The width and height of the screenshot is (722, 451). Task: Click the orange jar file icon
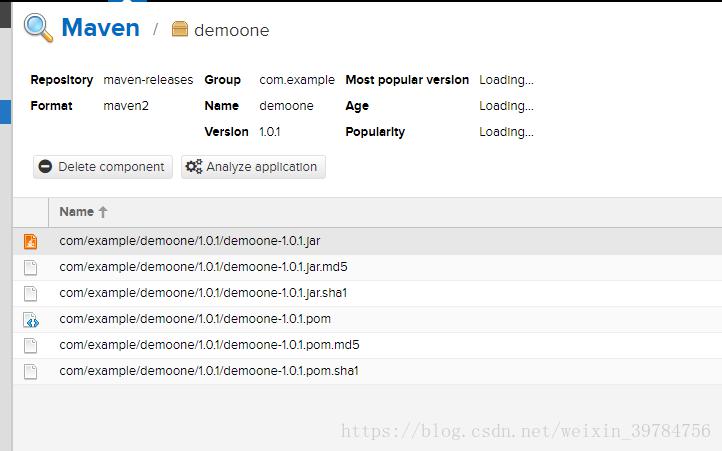pos(30,241)
